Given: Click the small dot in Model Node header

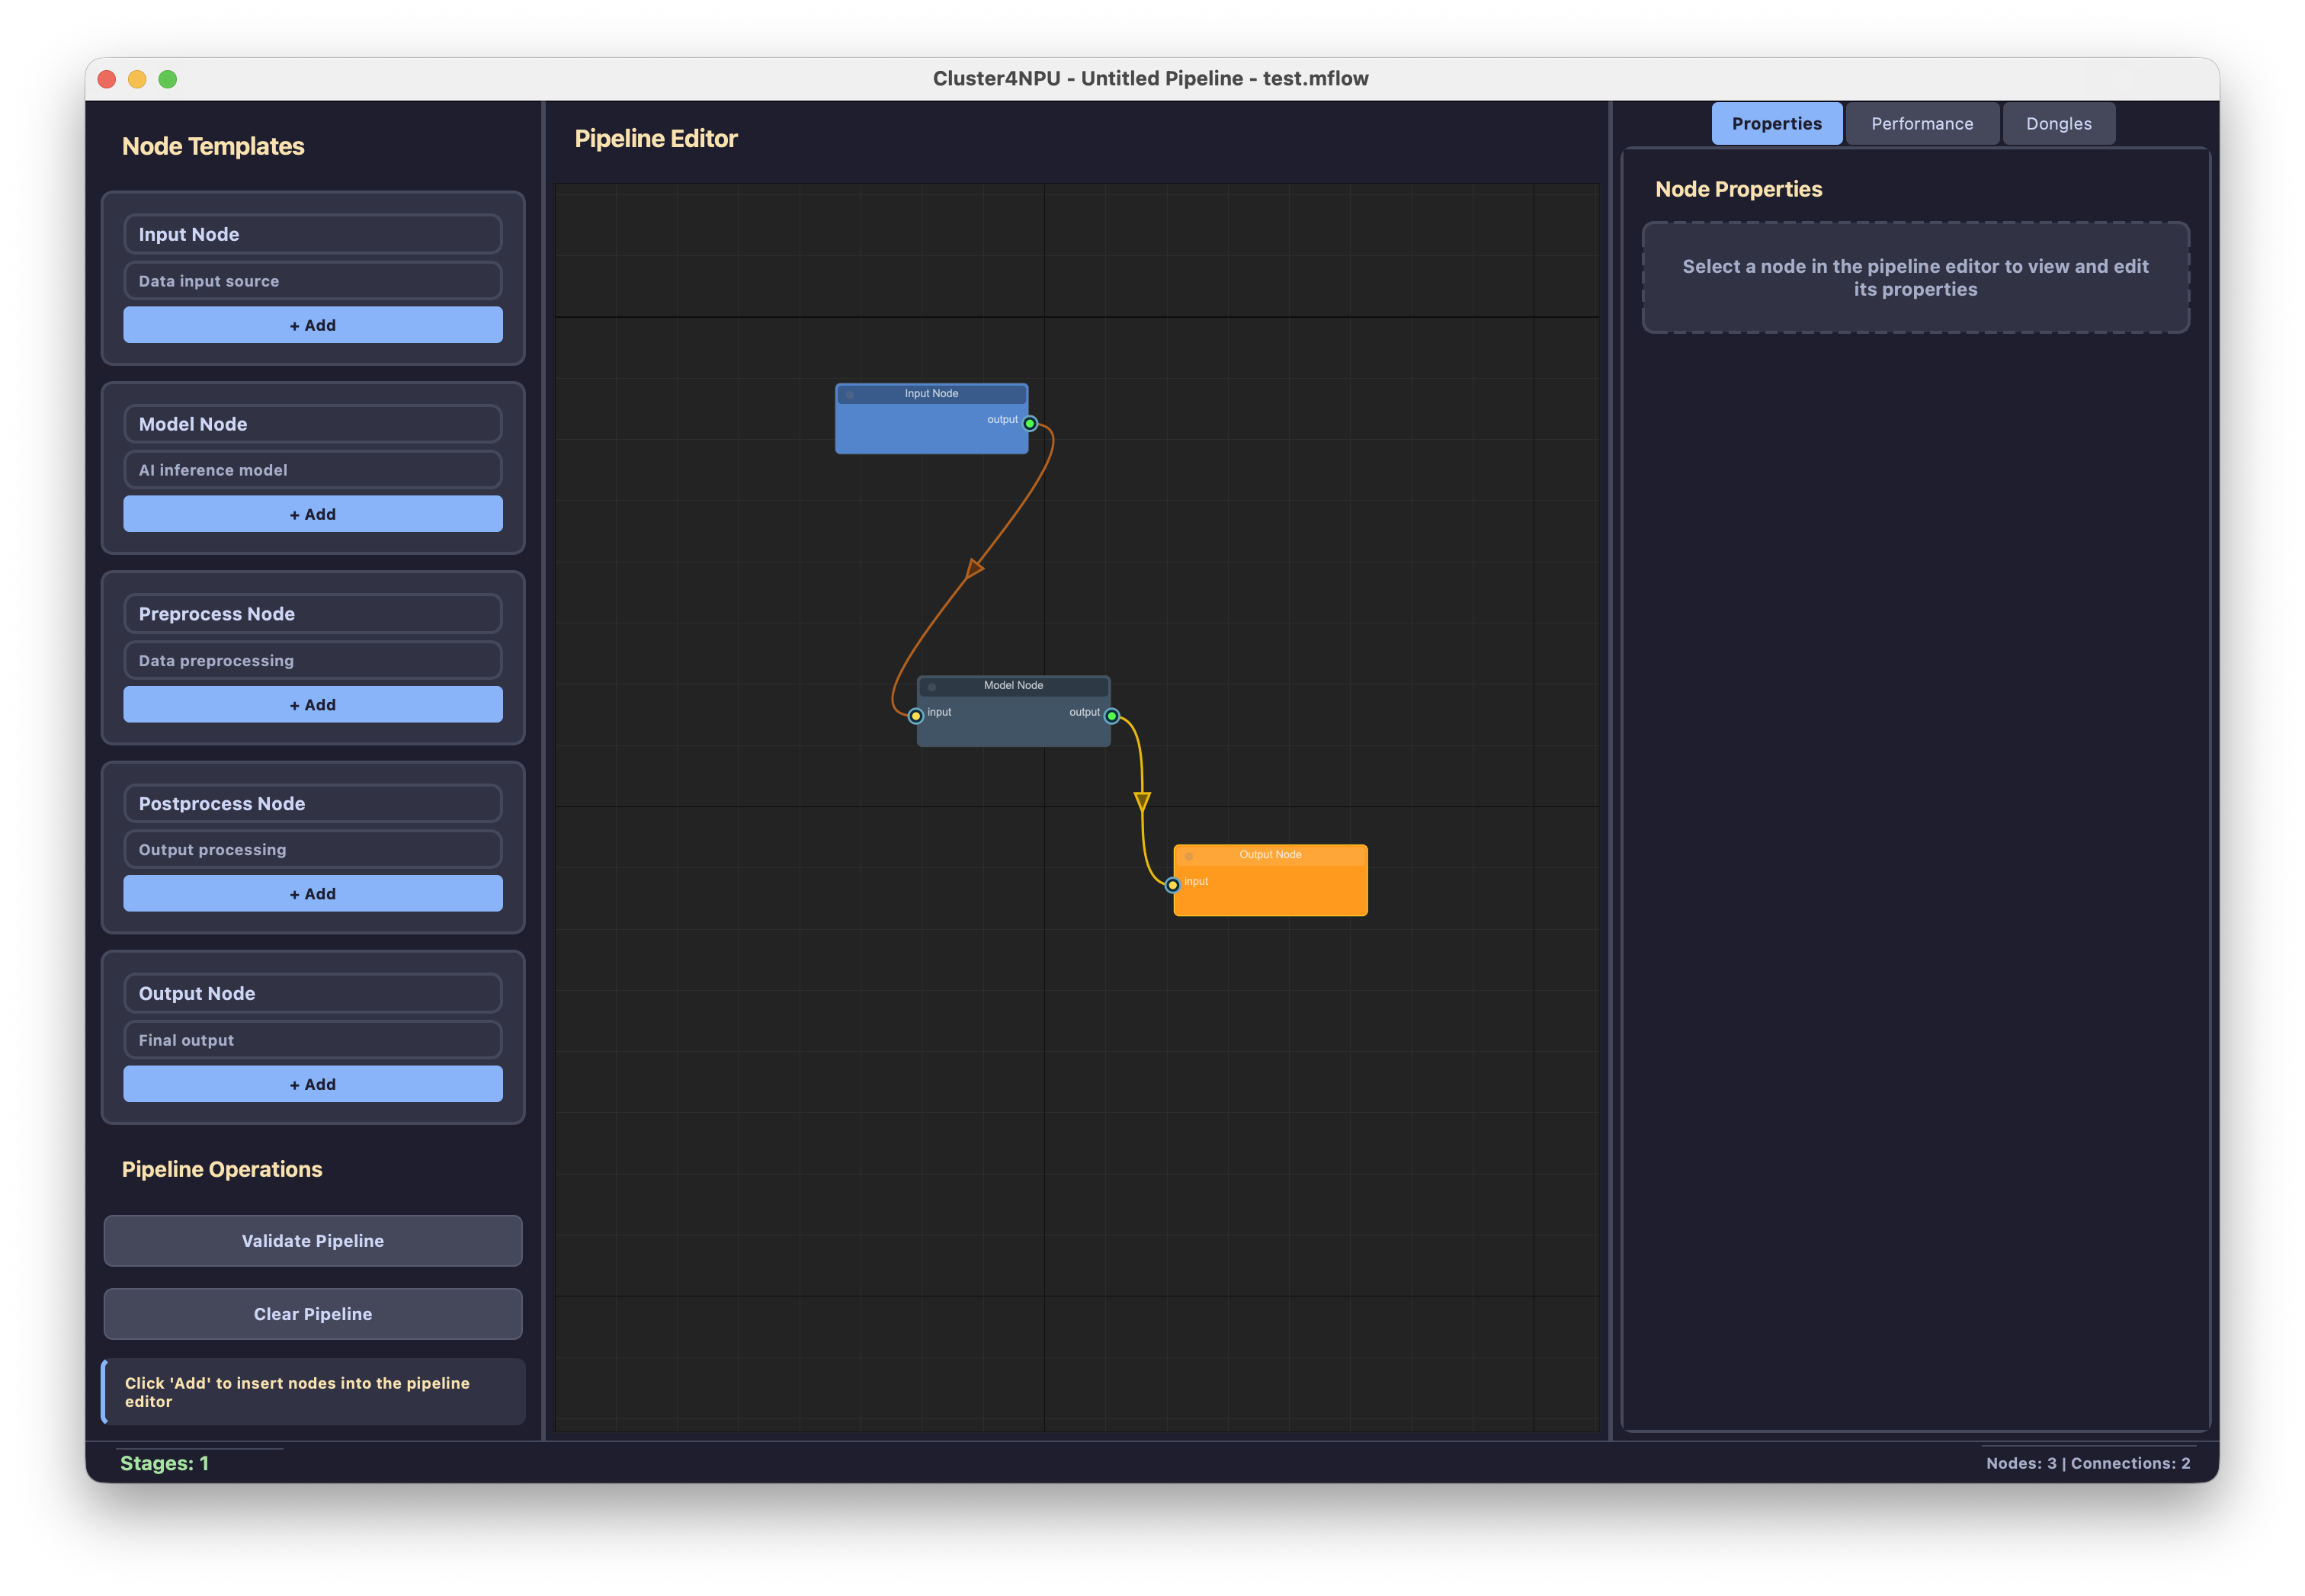Looking at the screenshot, I should [x=932, y=687].
